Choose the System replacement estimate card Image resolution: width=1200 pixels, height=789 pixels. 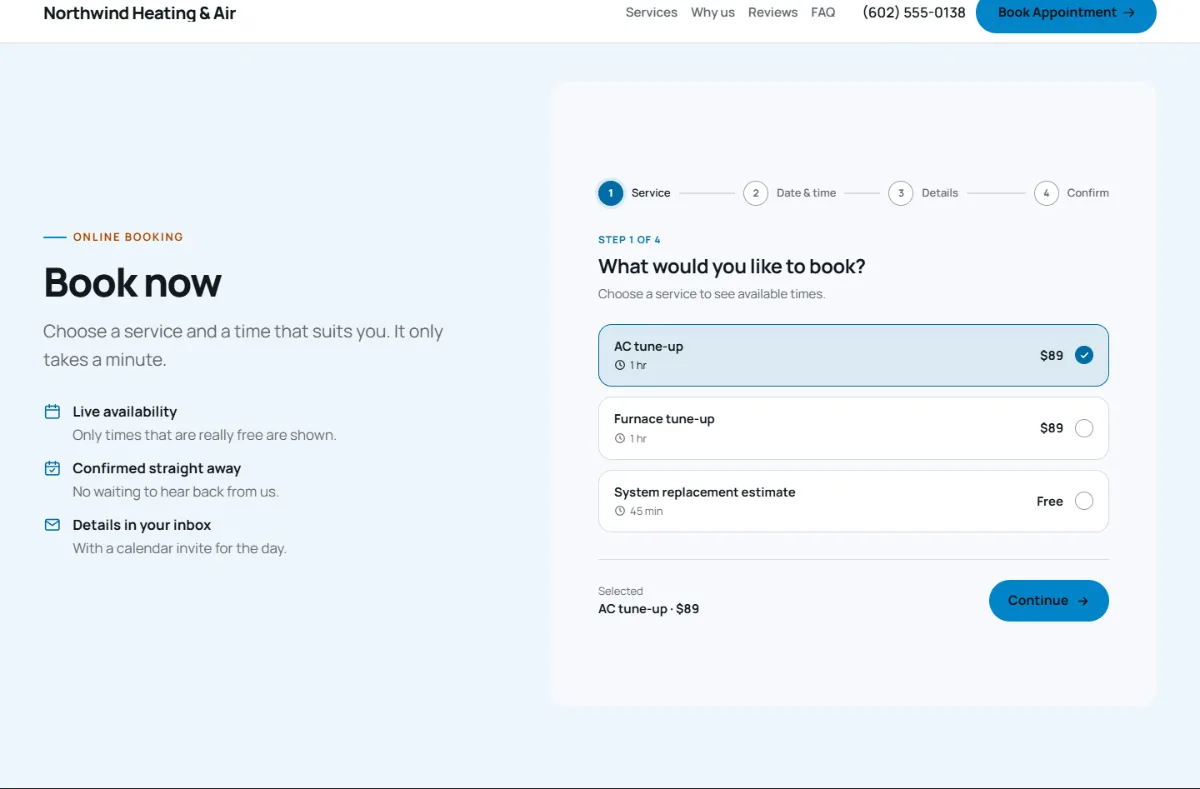coord(853,501)
